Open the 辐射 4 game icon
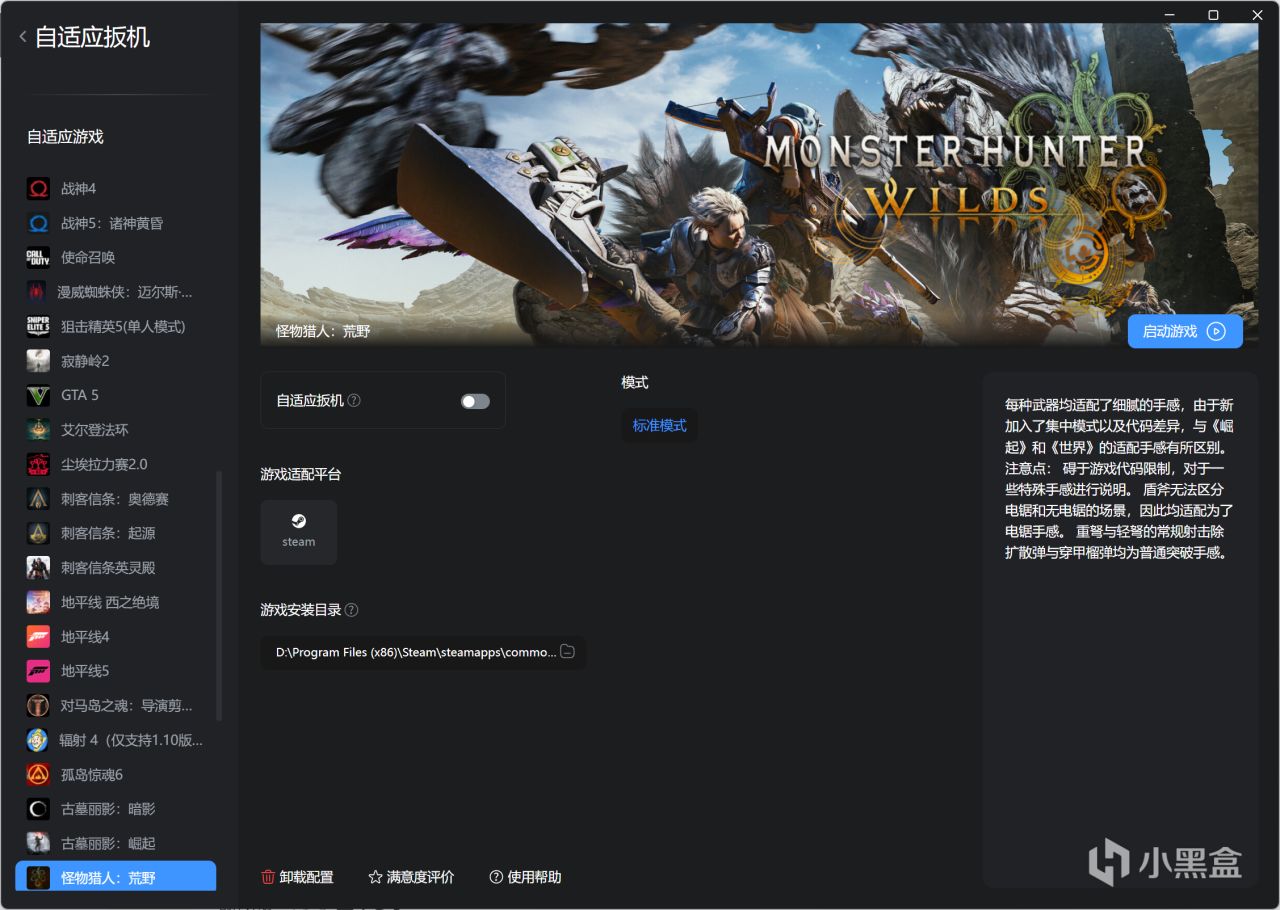Screen dimensions: 1280x910 (x=38, y=740)
